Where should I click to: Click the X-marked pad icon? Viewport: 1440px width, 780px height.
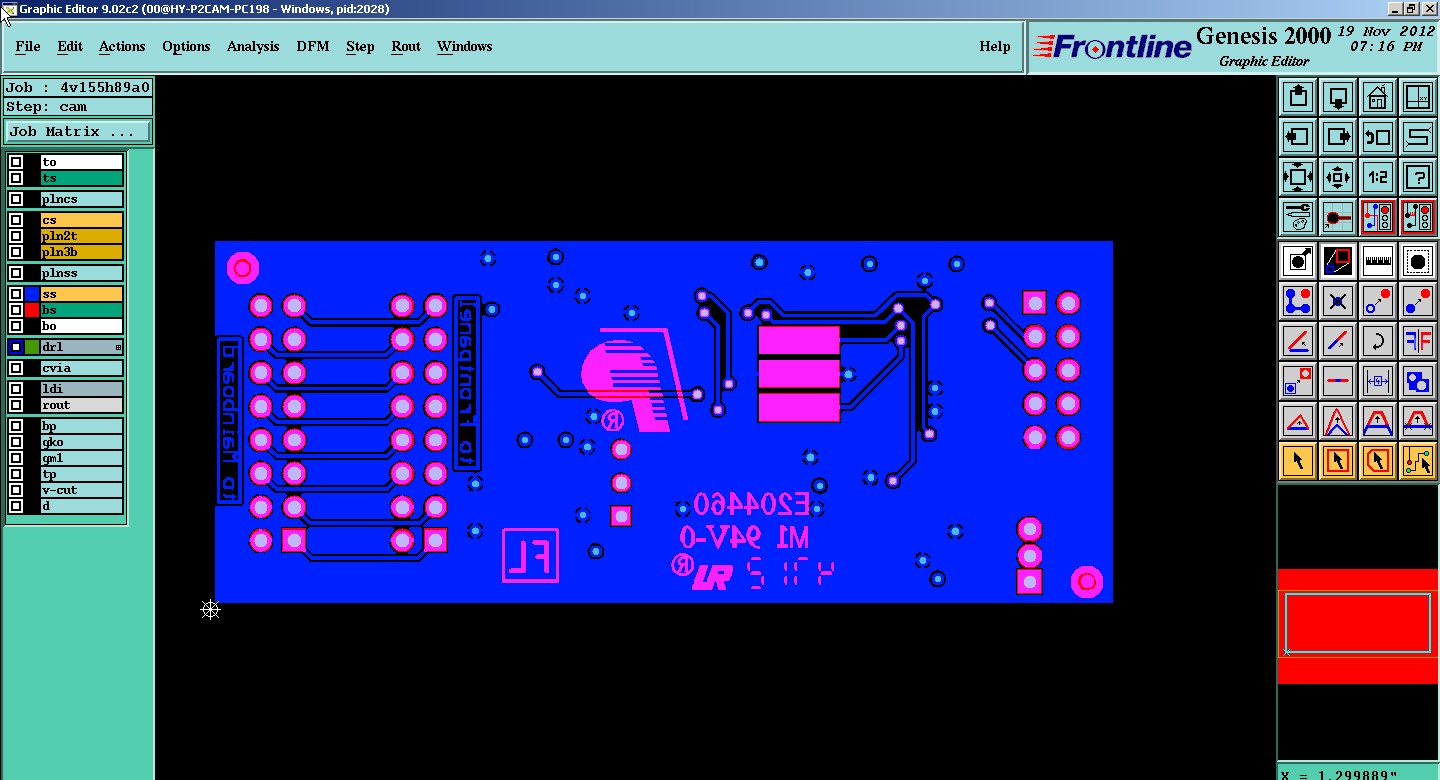click(1338, 301)
